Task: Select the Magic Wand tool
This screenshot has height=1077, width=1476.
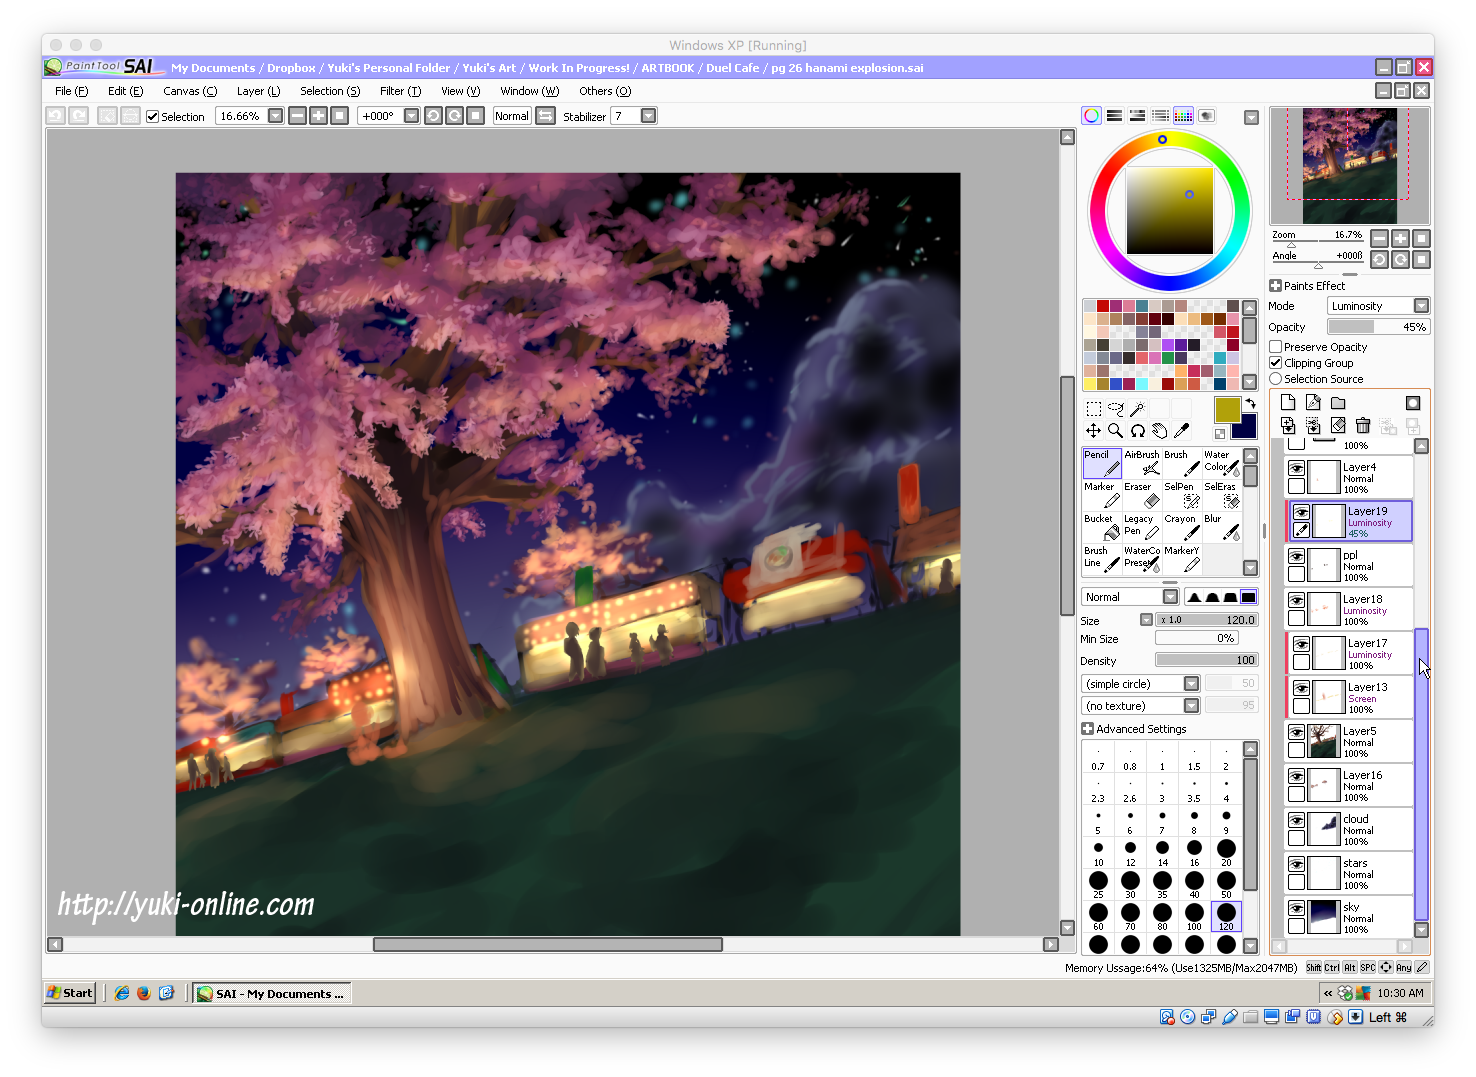Action: [x=1138, y=409]
